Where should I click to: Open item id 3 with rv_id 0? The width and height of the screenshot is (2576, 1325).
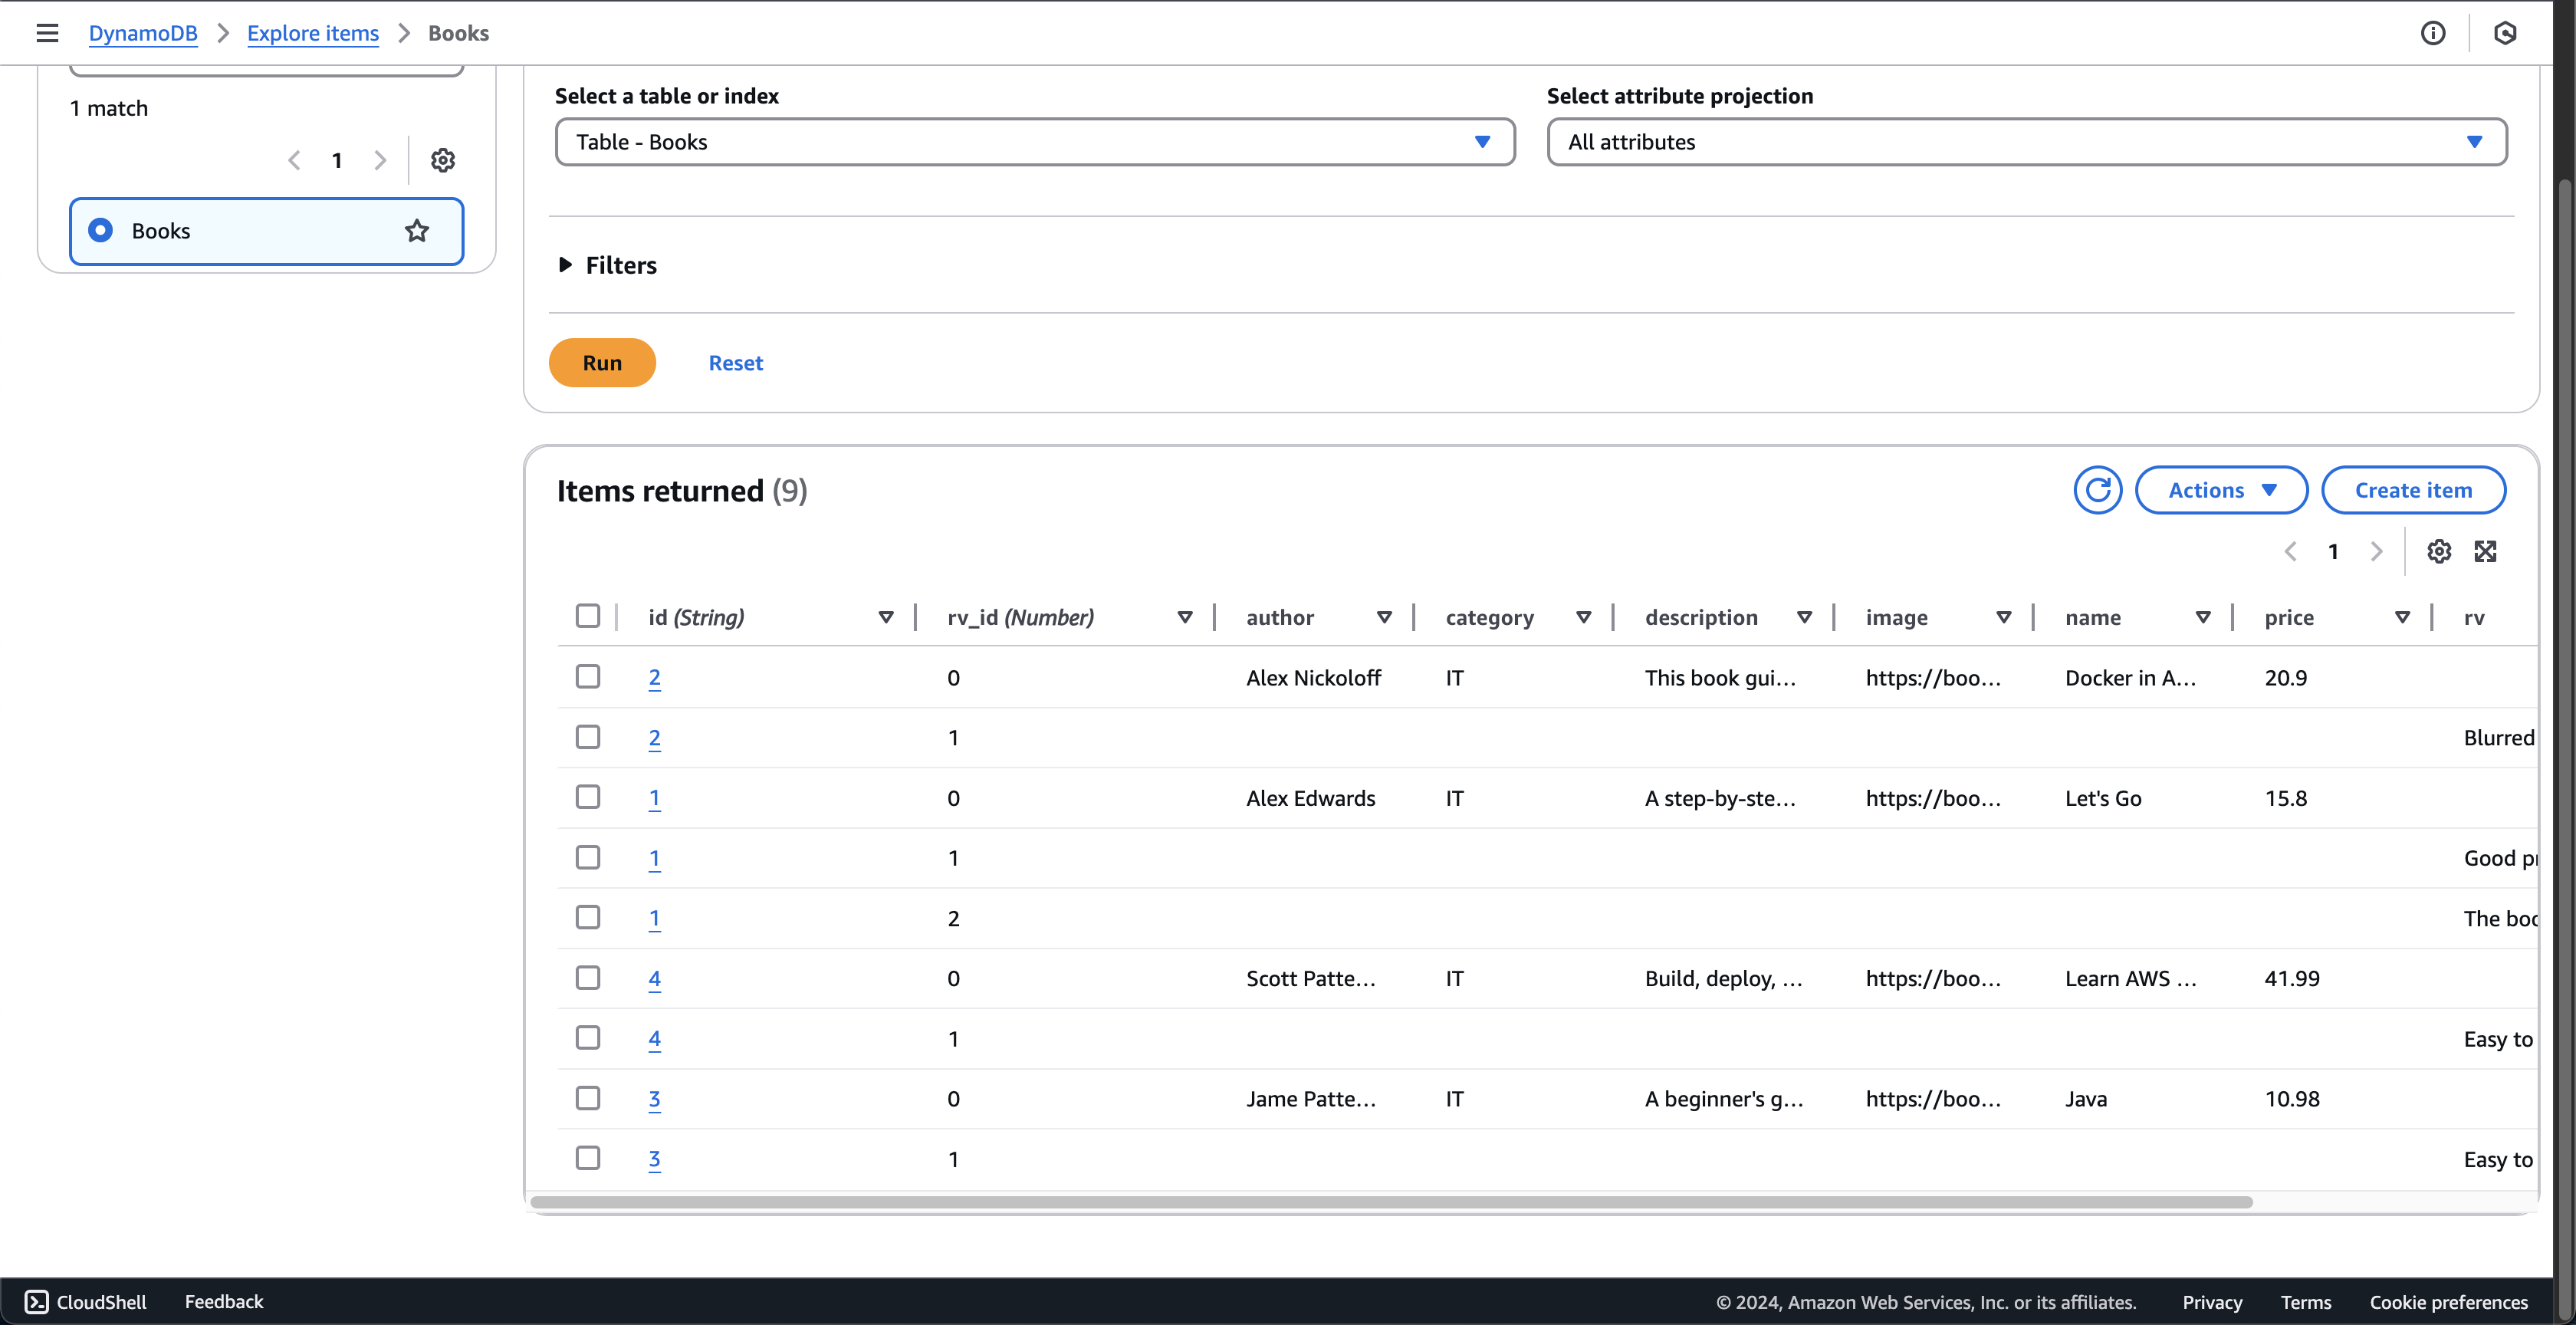click(x=654, y=1099)
